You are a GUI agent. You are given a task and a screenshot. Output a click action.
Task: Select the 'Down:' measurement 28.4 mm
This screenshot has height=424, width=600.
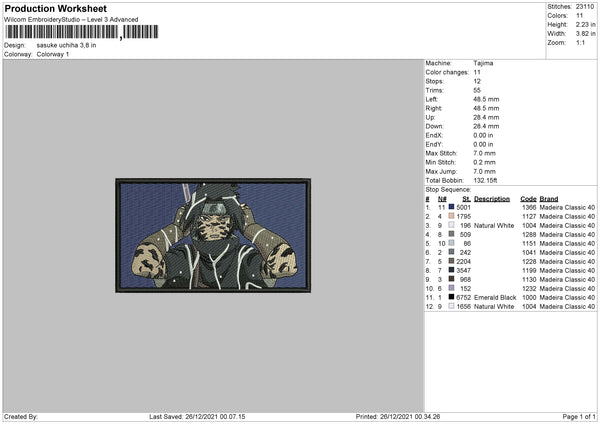[x=486, y=126]
